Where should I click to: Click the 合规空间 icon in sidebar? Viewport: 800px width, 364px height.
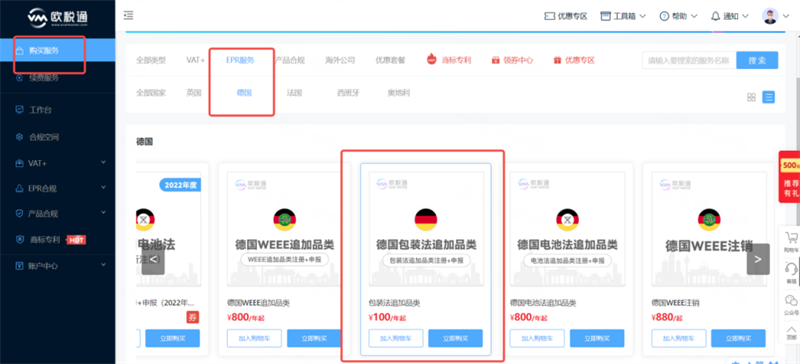19,137
